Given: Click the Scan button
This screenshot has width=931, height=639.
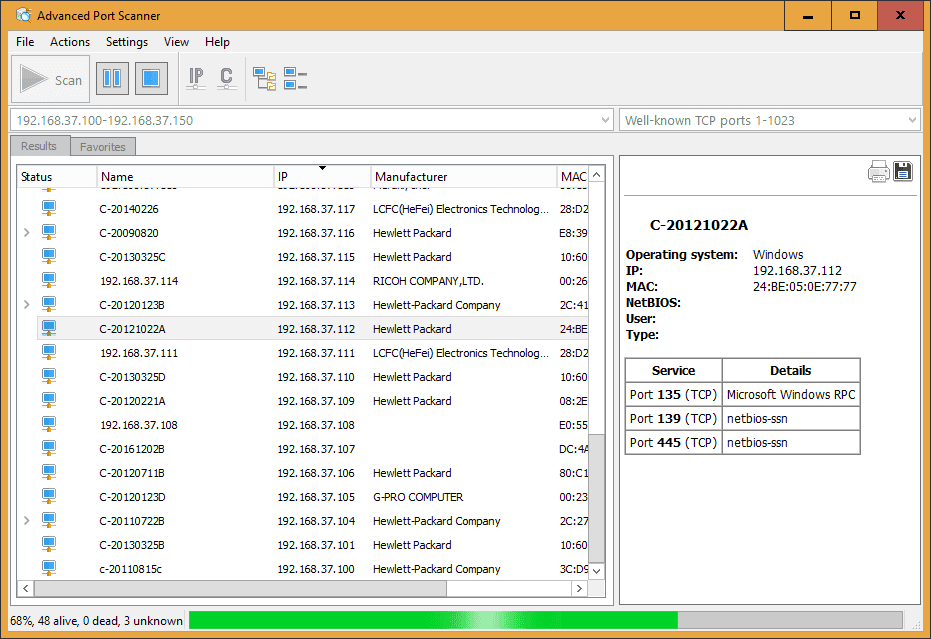Looking at the screenshot, I should click(x=51, y=80).
